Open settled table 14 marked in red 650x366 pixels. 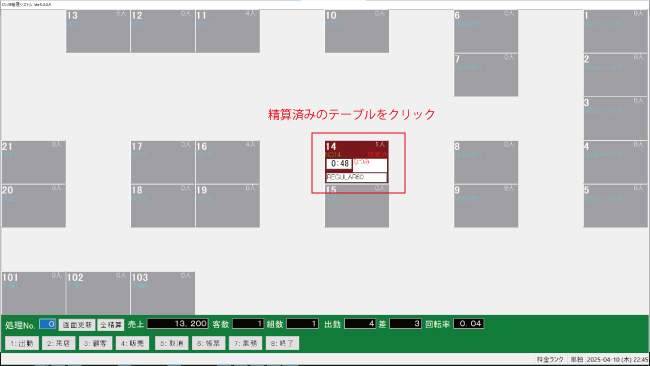pos(357,162)
